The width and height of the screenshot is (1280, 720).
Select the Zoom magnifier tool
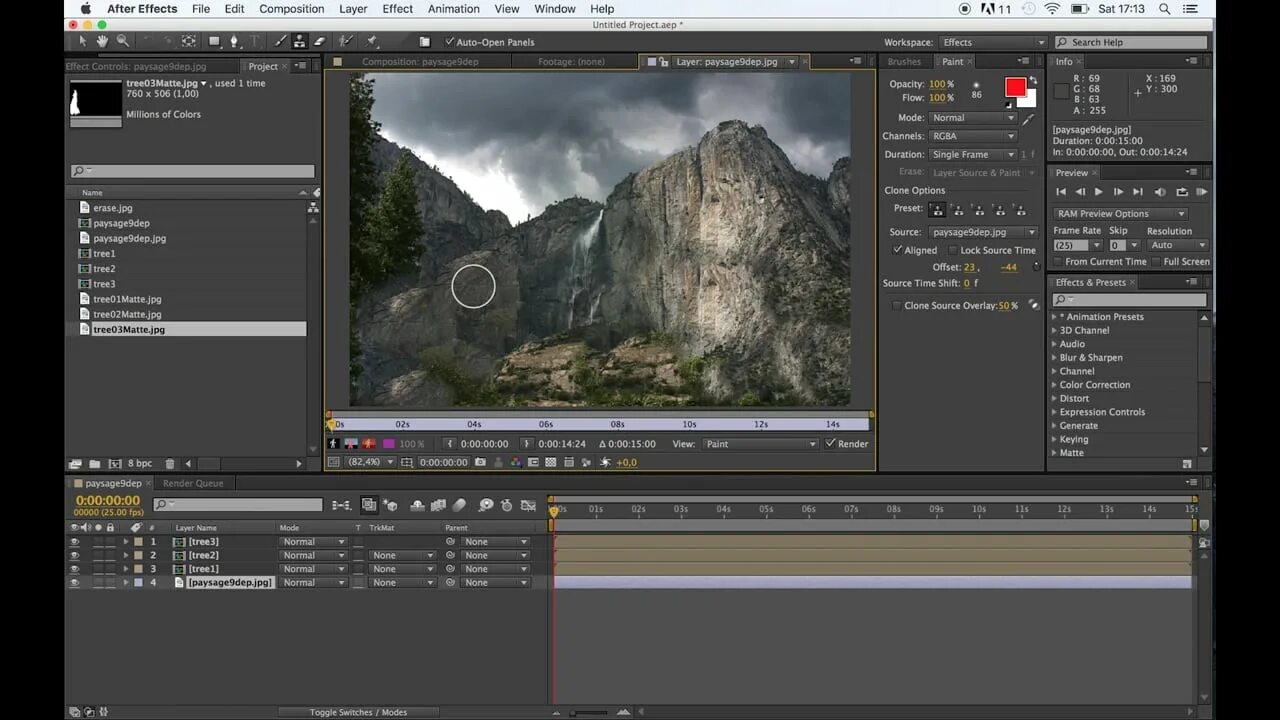122,41
